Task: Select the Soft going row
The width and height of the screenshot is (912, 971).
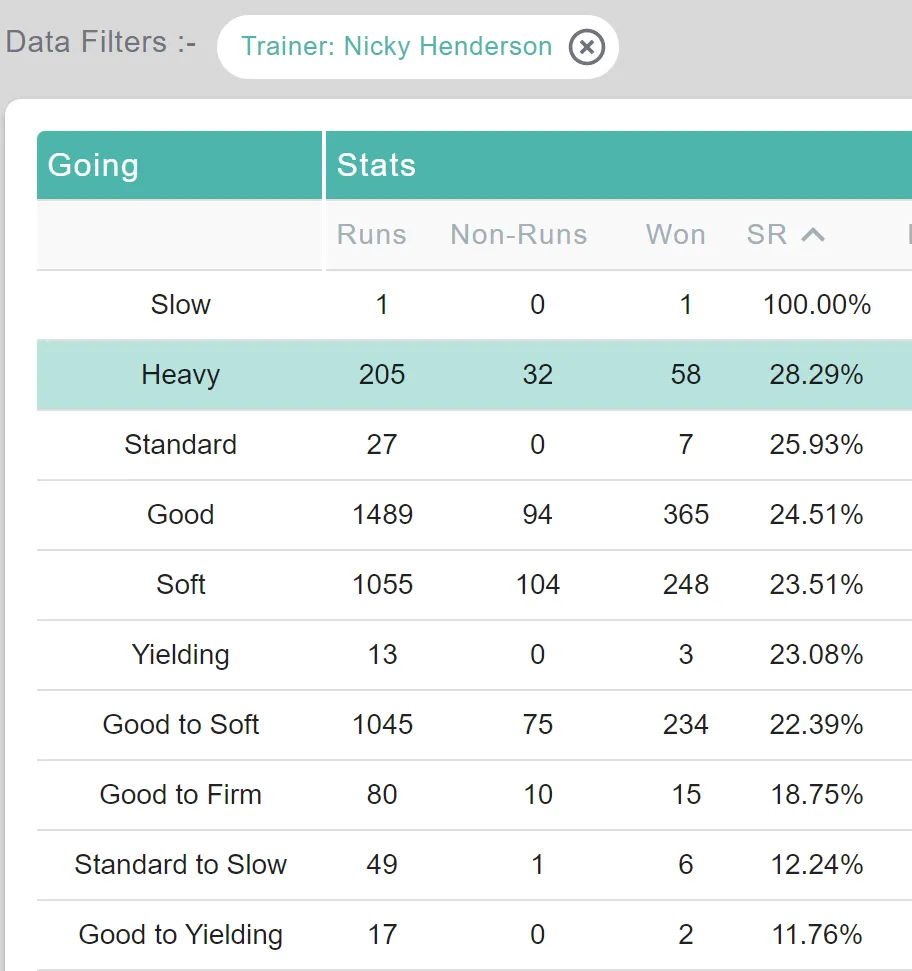Action: tap(474, 585)
